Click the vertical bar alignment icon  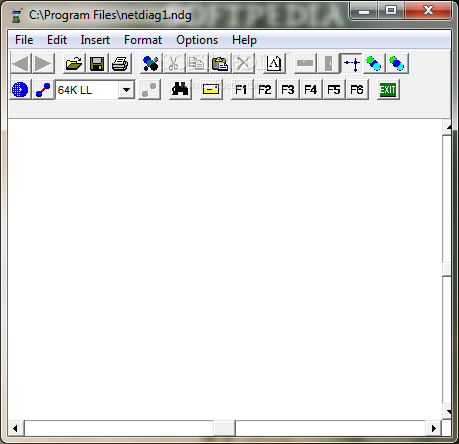(328, 63)
